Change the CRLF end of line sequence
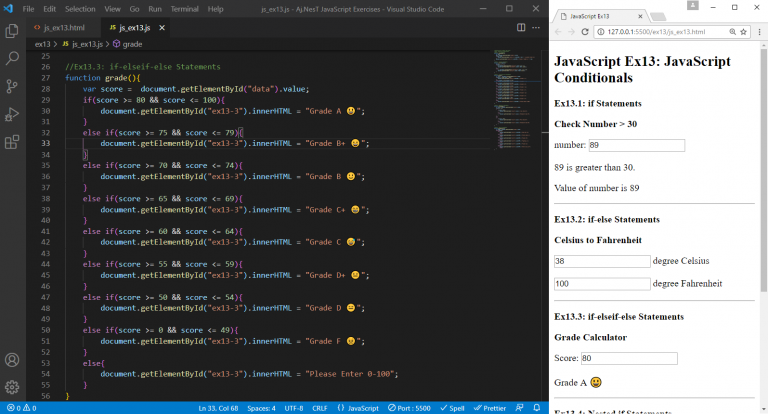Image resolution: width=768 pixels, height=414 pixels. pyautogui.click(x=319, y=408)
